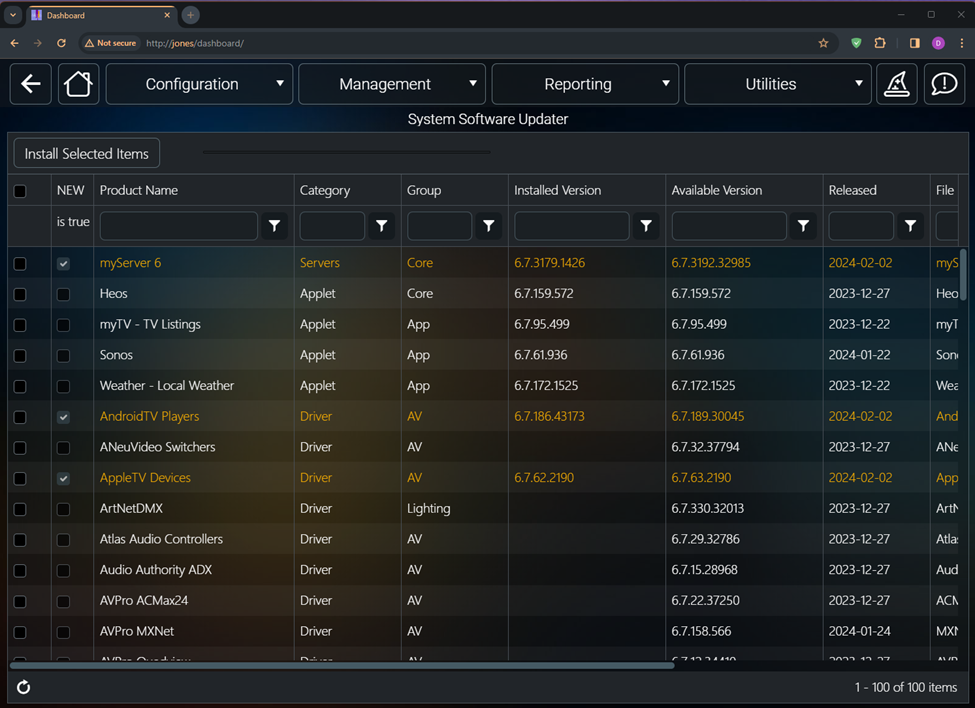Open the browser profile avatar
The height and width of the screenshot is (708, 975).
coord(938,43)
